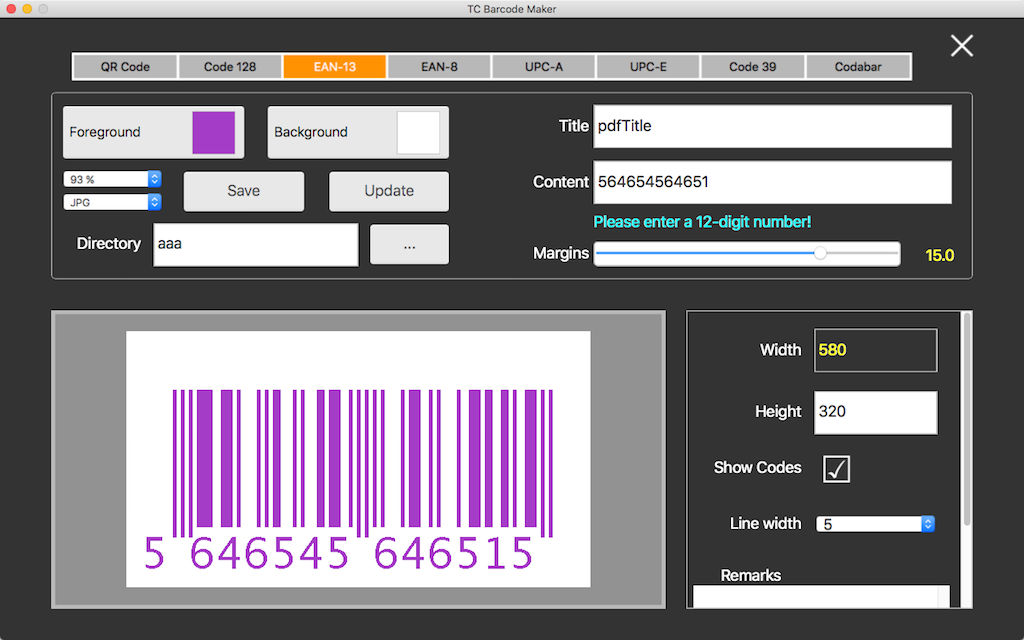Click the Directory field containing aaa

coord(255,244)
